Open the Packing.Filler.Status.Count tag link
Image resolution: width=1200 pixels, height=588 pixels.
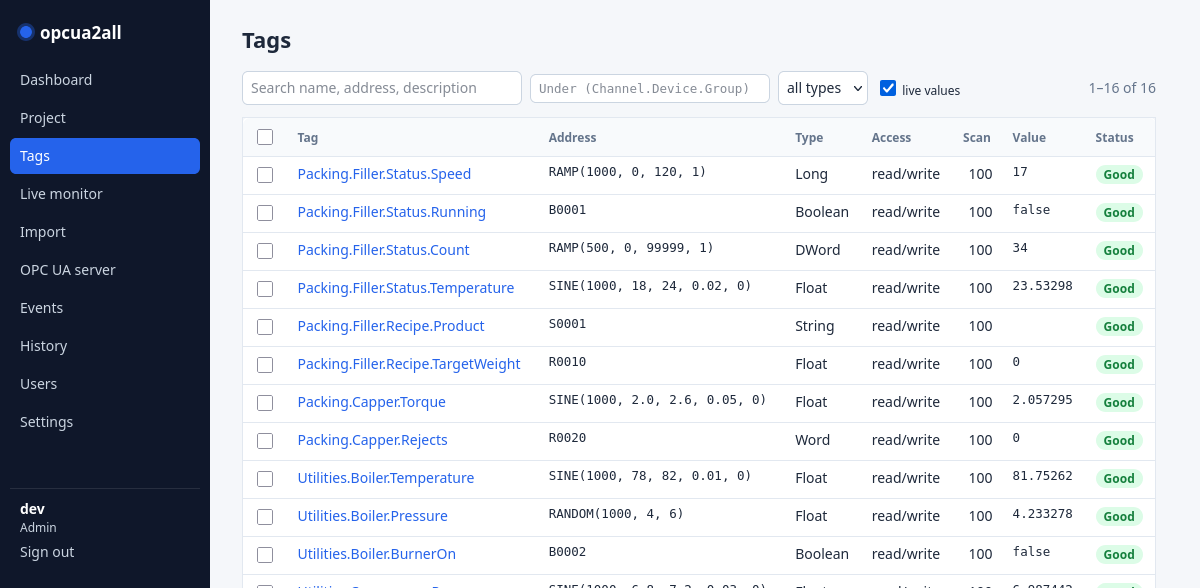[x=383, y=250]
